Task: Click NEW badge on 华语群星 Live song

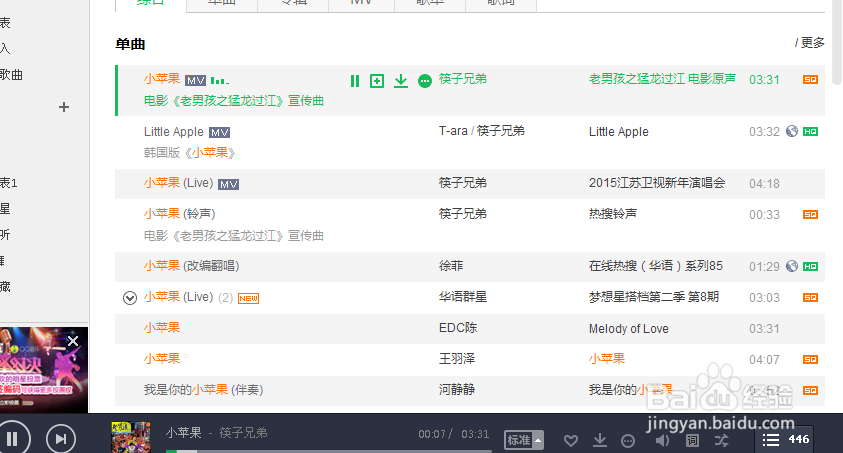Action: (x=248, y=298)
